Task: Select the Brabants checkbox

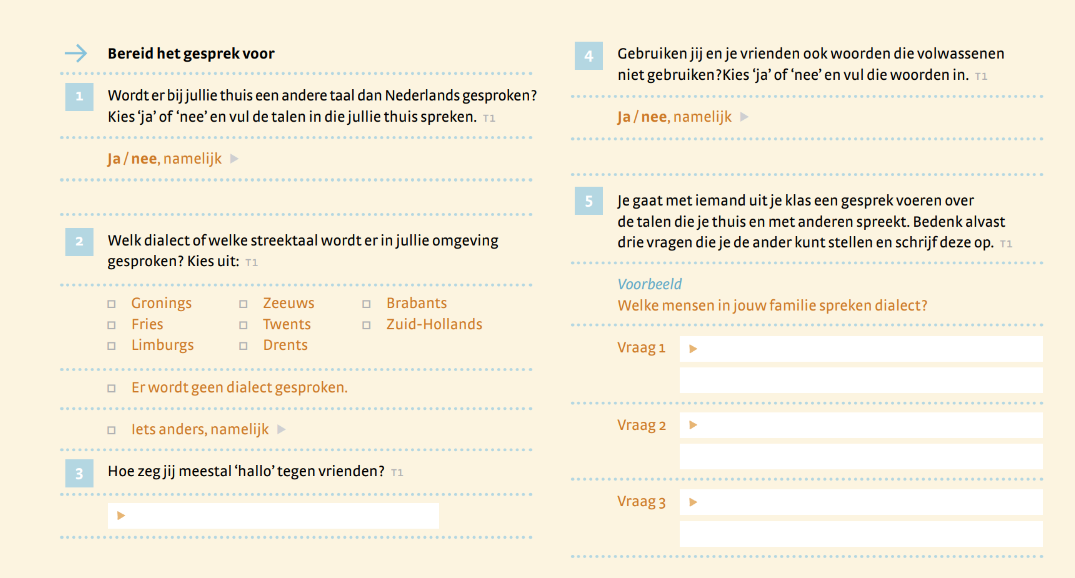Action: coord(366,304)
